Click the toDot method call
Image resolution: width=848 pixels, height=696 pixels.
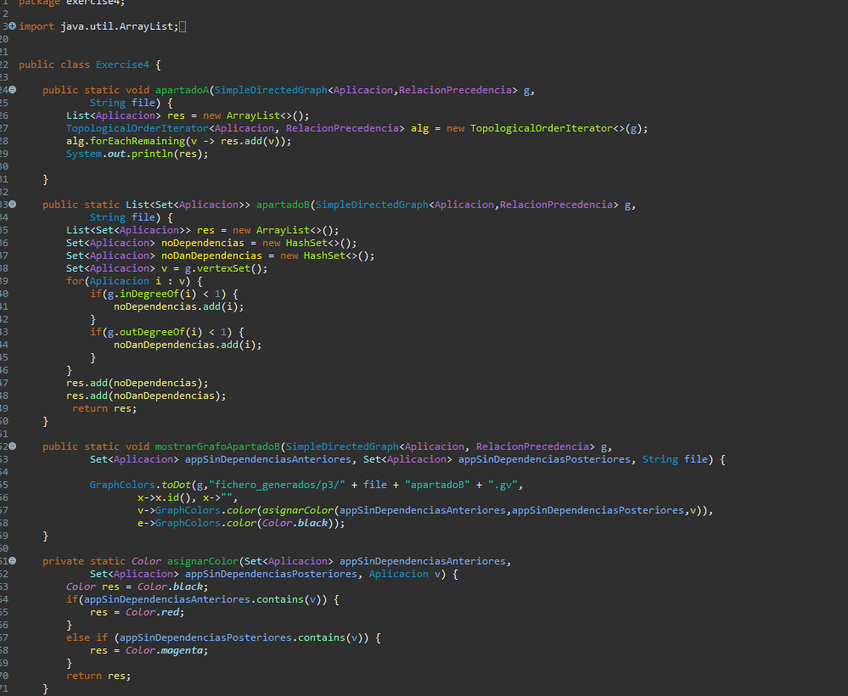162,485
